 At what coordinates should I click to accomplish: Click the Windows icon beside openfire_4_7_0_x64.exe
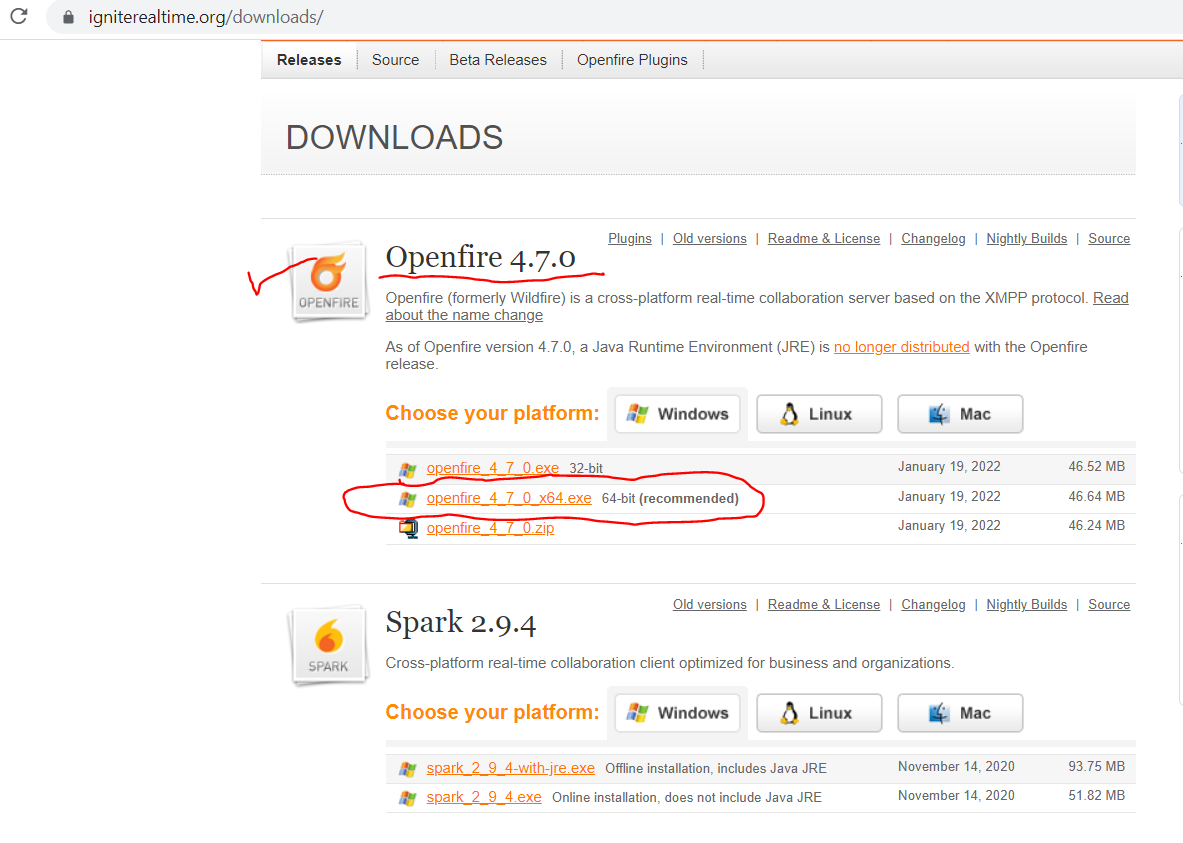[408, 499]
